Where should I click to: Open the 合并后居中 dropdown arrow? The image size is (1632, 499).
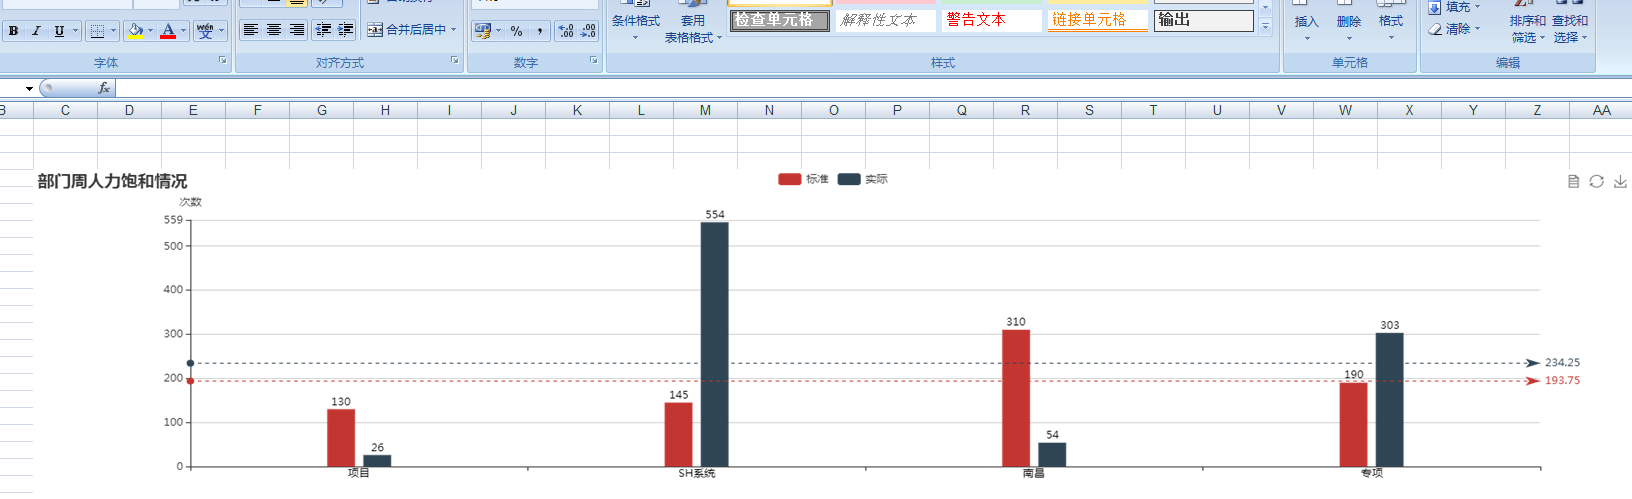[x=454, y=30]
